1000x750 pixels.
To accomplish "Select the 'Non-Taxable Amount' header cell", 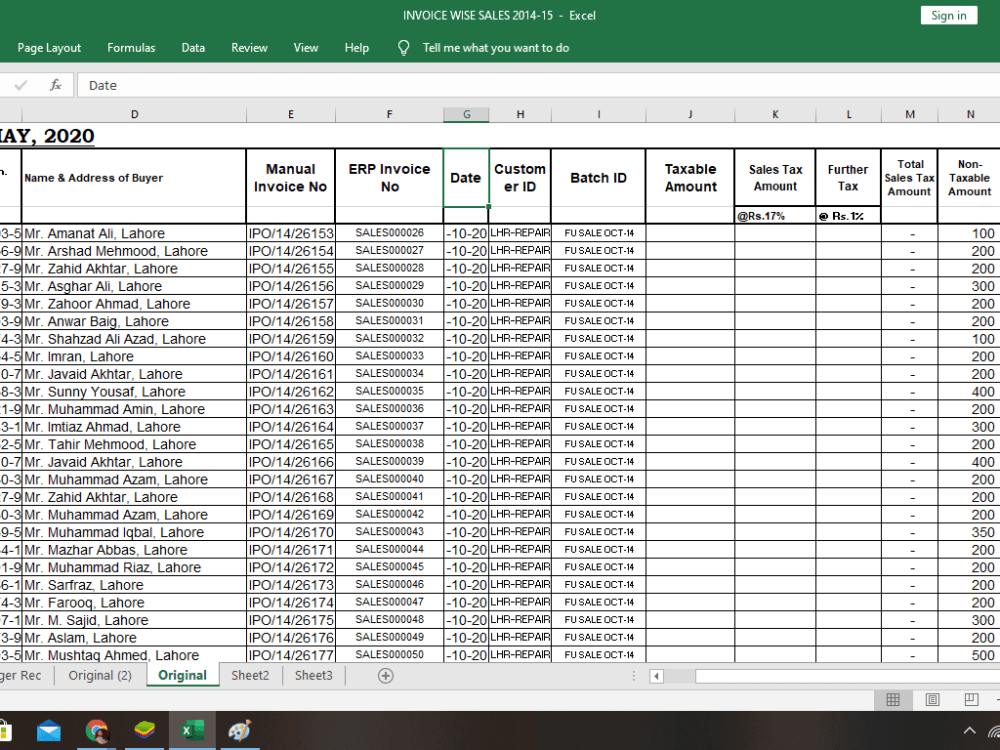I will [969, 178].
